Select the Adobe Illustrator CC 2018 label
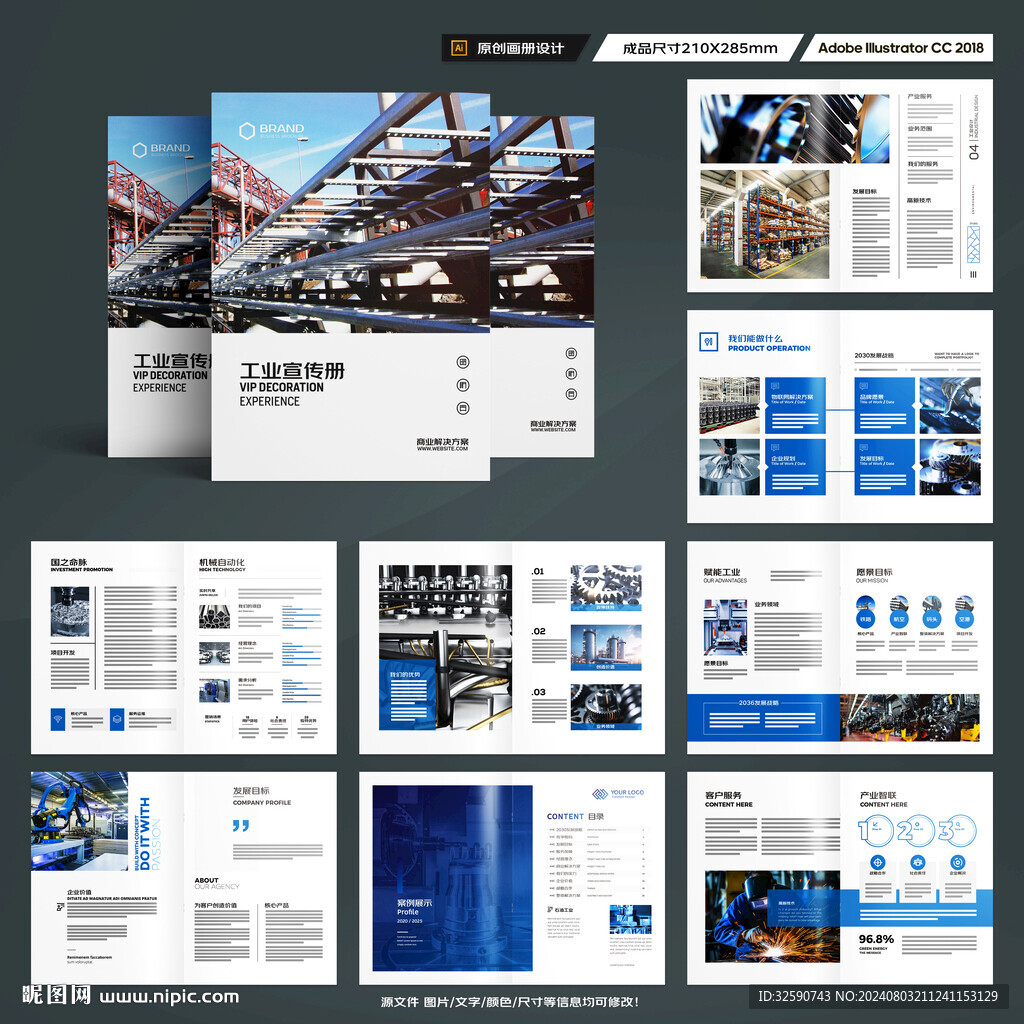 pyautogui.click(x=901, y=48)
